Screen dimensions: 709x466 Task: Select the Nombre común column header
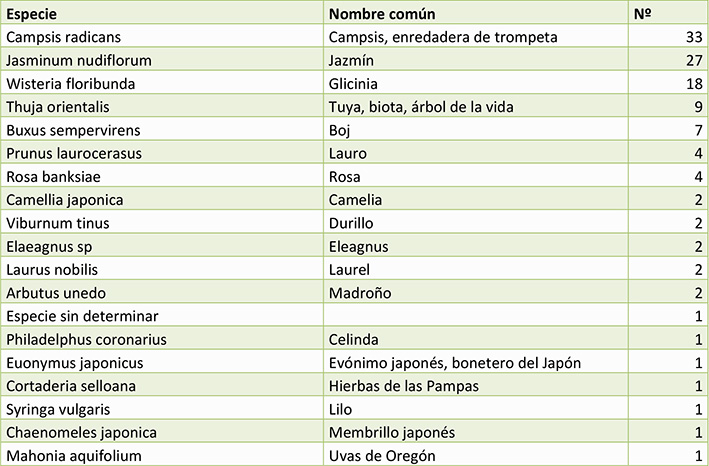(476, 13)
